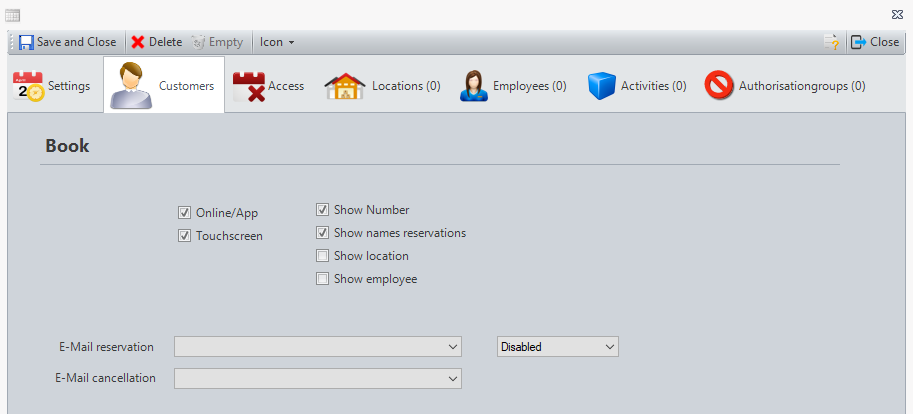Disable Show names reservations checkbox

(x=323, y=233)
